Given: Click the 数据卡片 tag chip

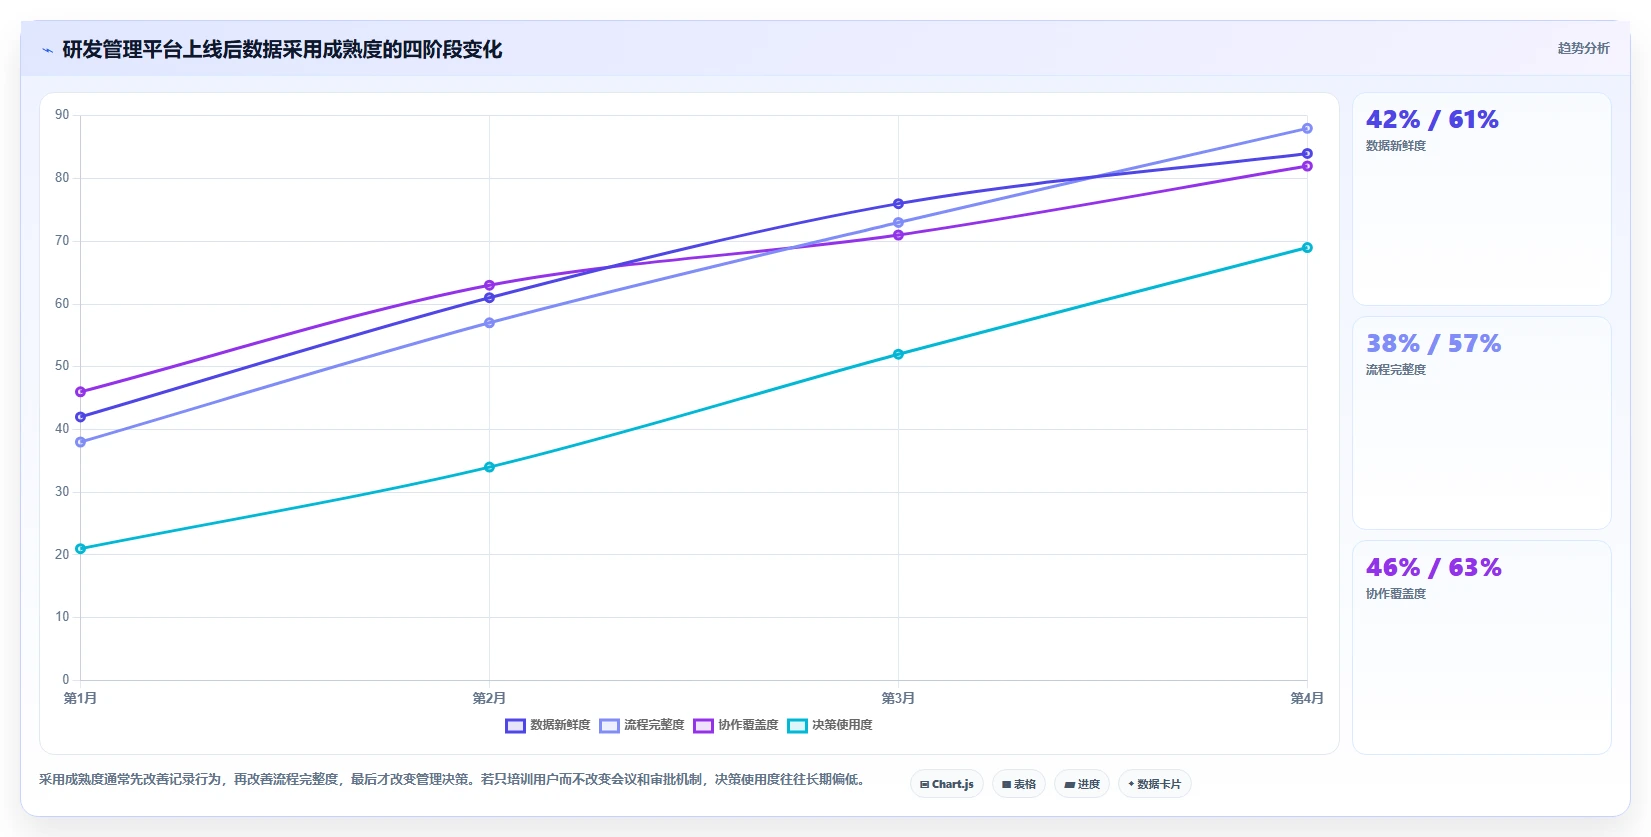Looking at the screenshot, I should (x=1155, y=784).
